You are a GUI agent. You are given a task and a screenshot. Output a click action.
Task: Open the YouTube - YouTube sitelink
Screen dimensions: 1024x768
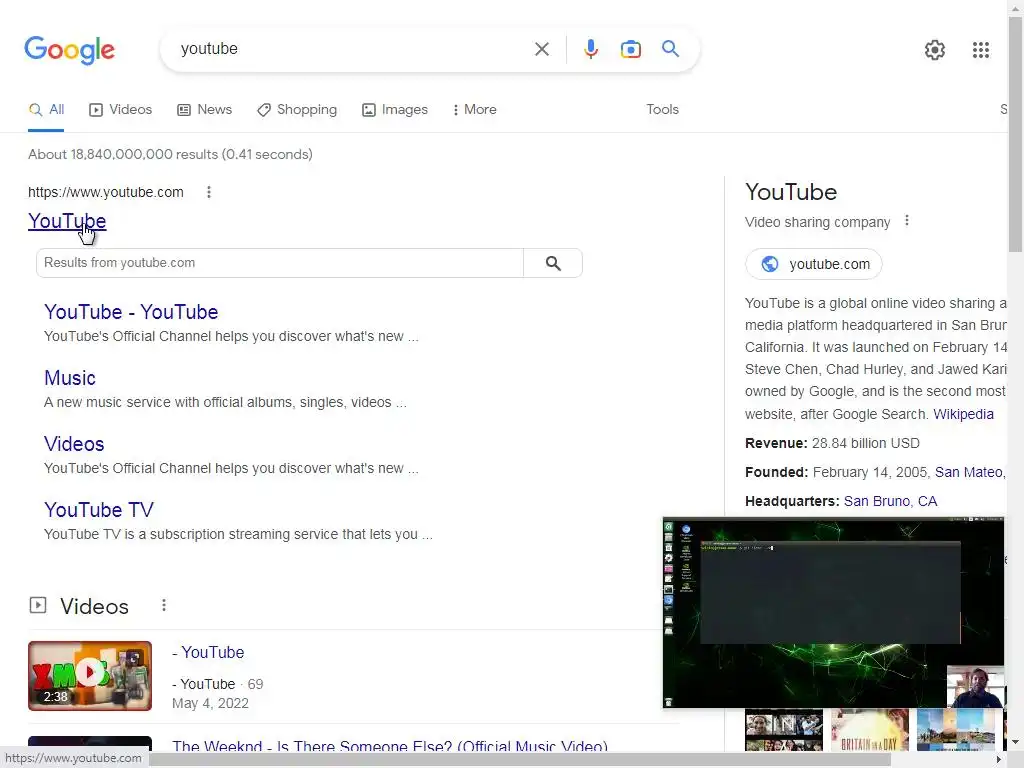tap(131, 312)
